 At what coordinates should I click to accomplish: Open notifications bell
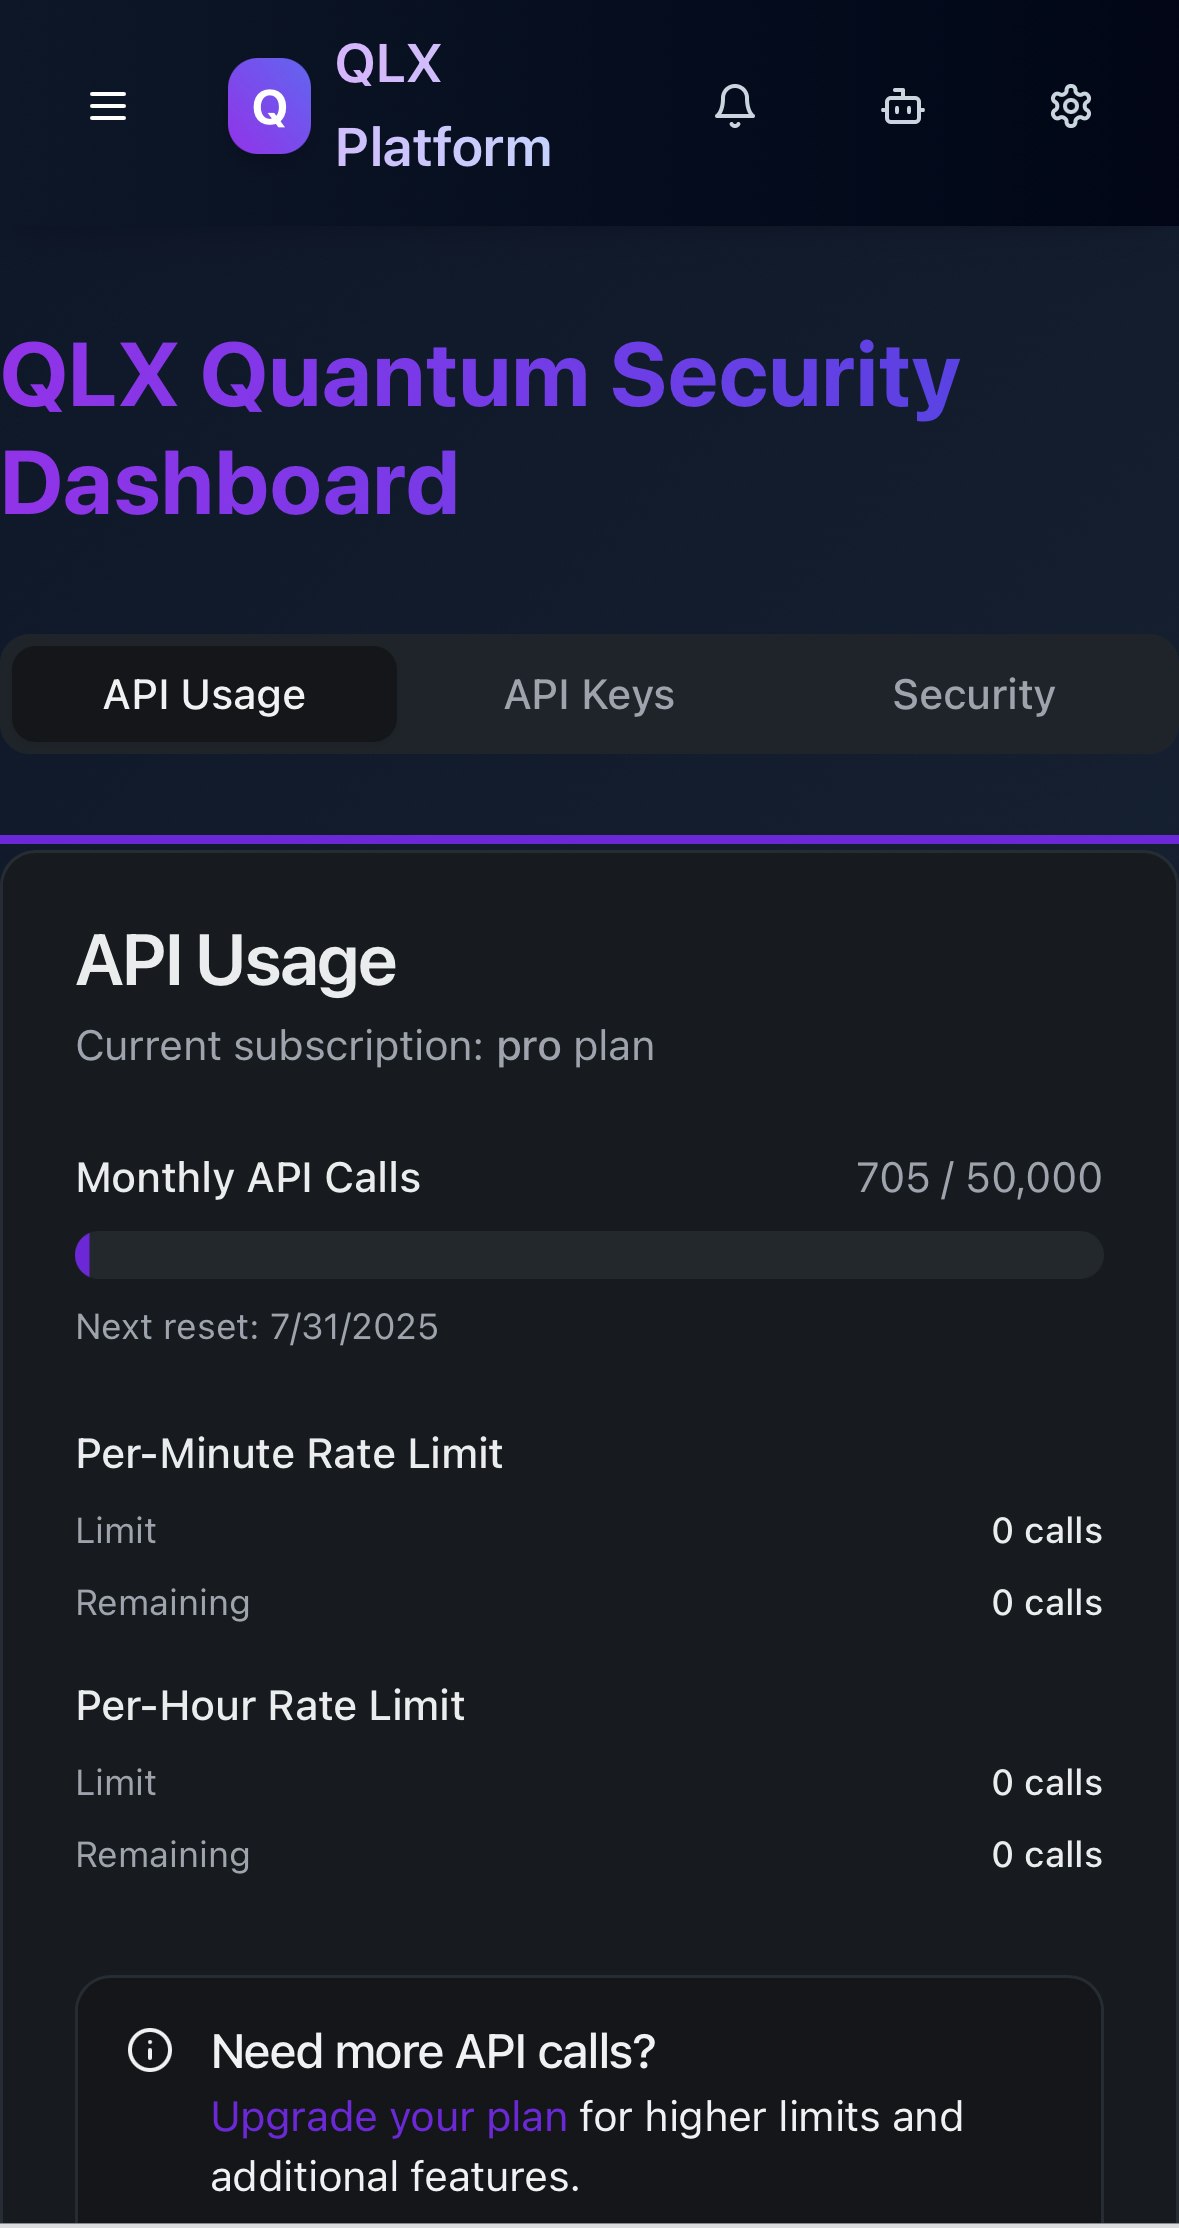click(x=735, y=106)
